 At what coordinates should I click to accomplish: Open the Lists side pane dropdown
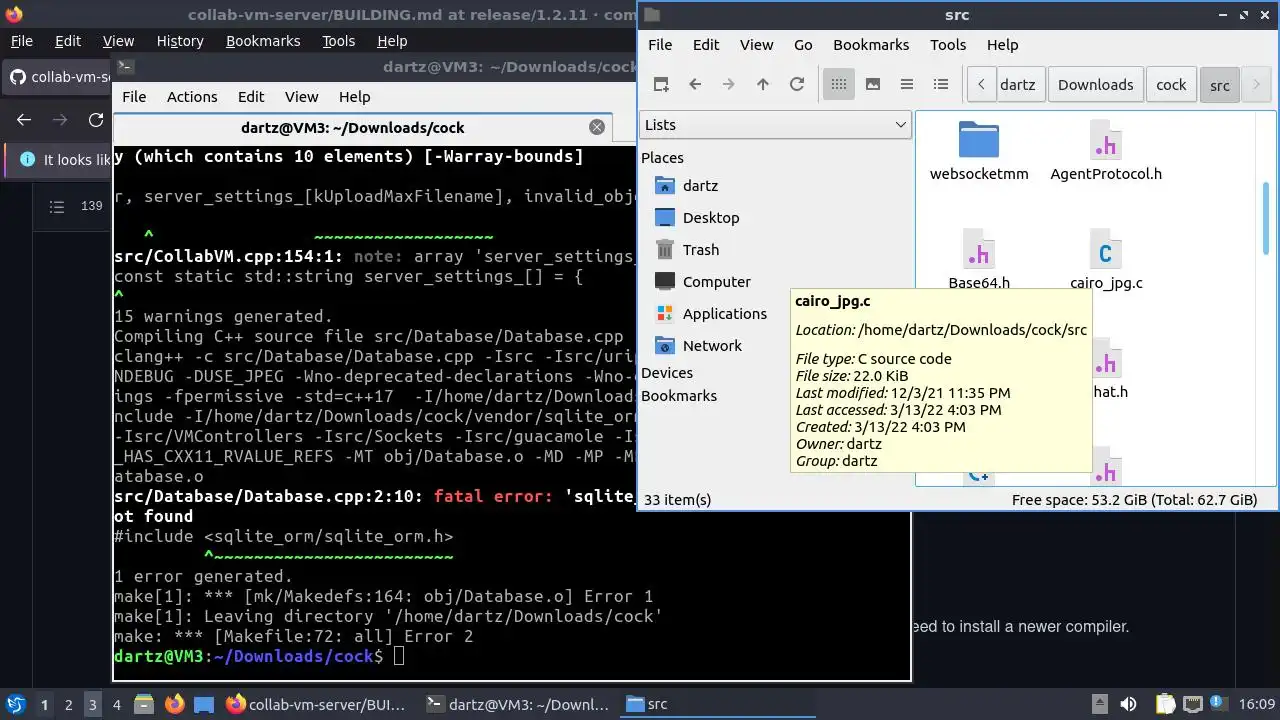775,124
